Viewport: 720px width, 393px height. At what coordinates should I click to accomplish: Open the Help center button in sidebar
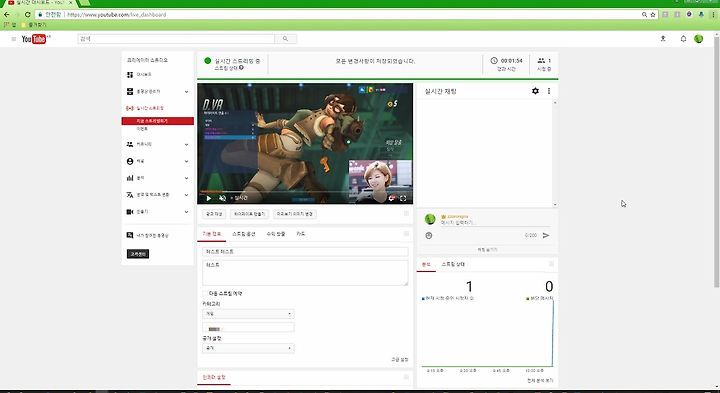(138, 254)
